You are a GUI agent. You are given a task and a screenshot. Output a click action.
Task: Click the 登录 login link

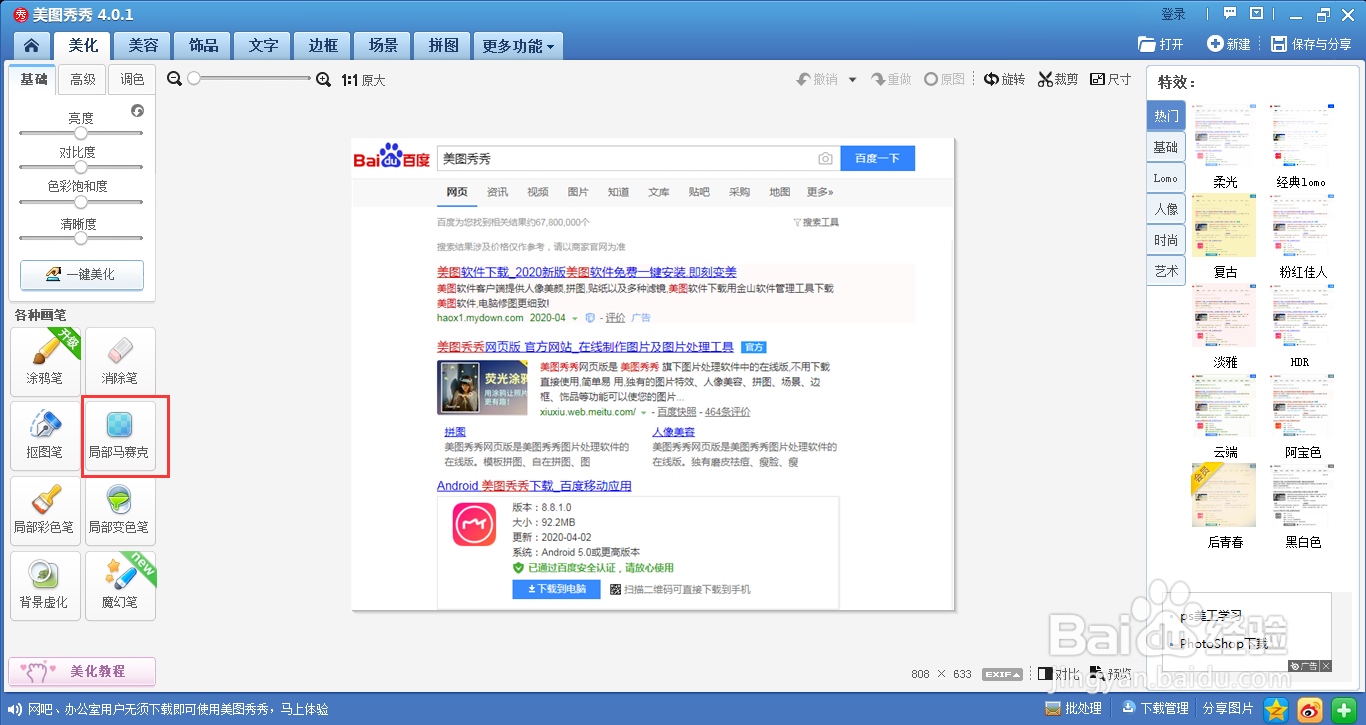point(1173,14)
